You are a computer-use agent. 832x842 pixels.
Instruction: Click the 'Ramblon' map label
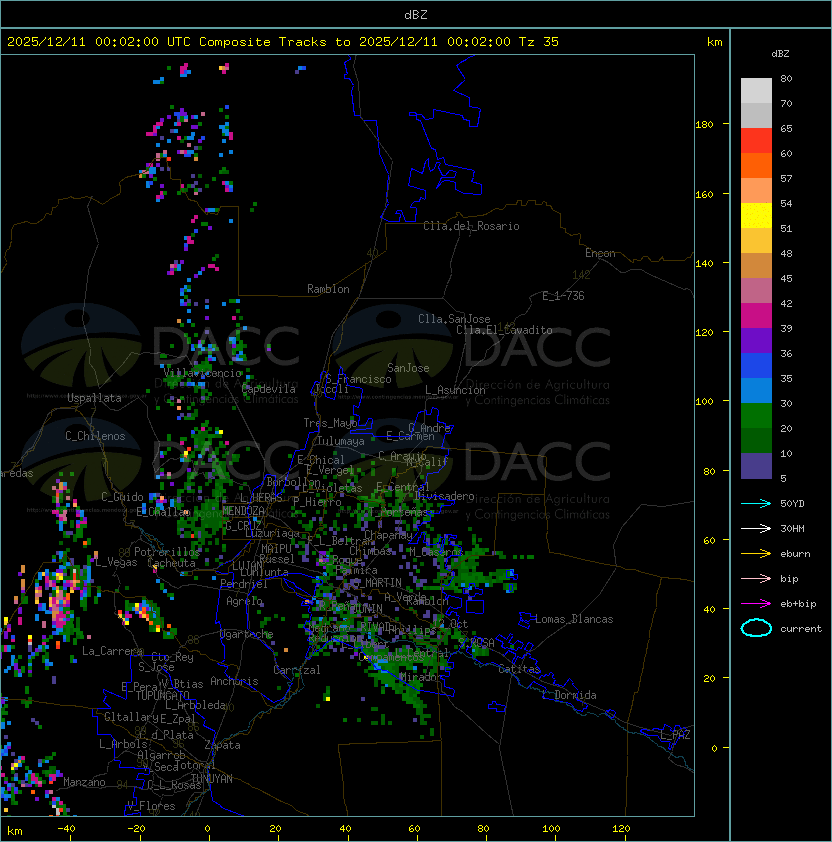[328, 289]
